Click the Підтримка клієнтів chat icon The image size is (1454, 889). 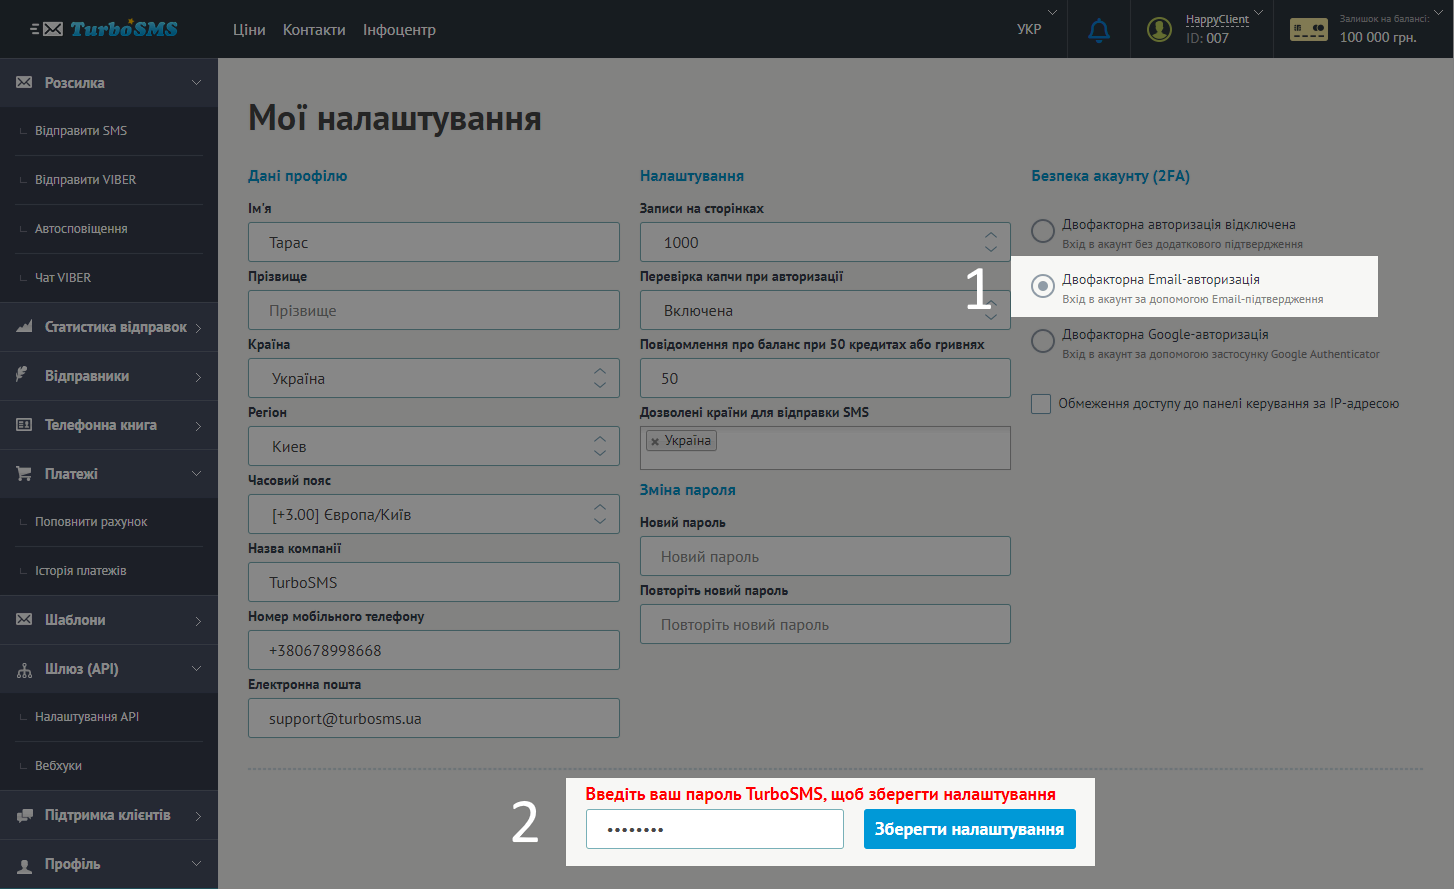point(24,816)
